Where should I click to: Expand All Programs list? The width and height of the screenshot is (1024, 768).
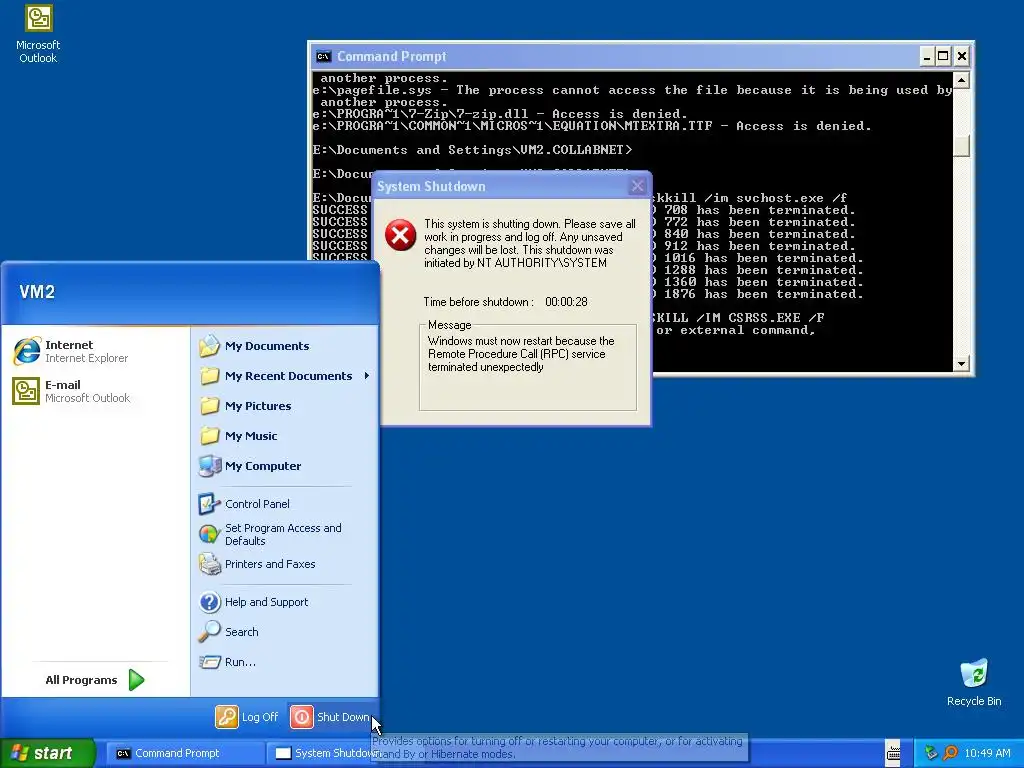point(95,680)
